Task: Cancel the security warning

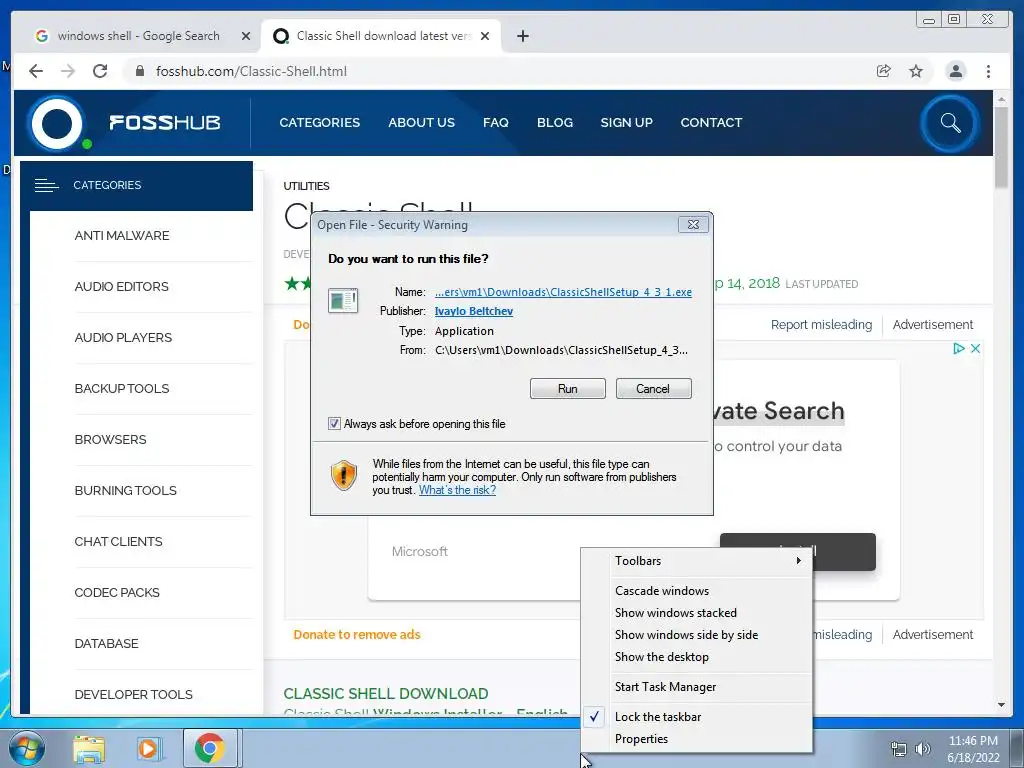Action: (653, 389)
